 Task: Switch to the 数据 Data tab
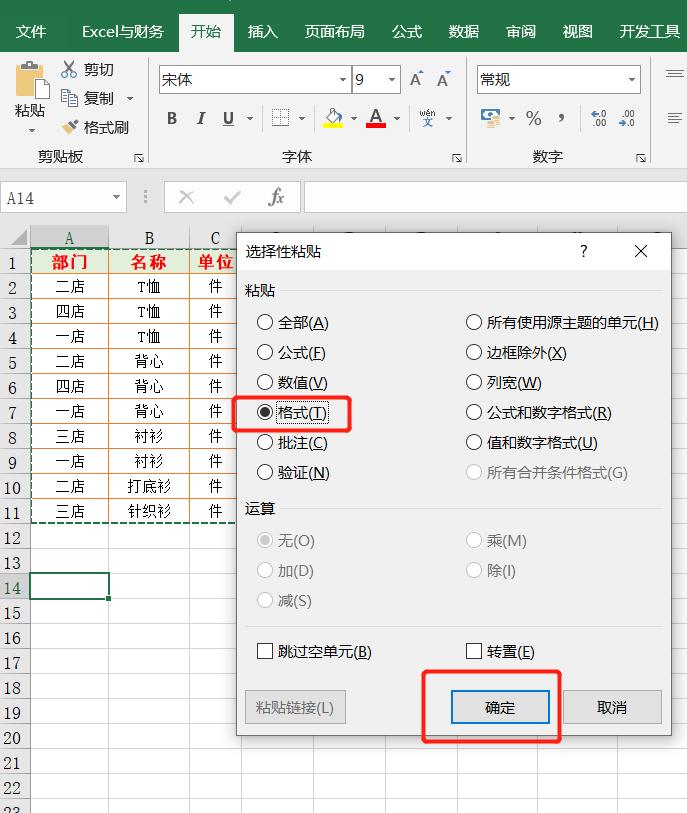[464, 32]
